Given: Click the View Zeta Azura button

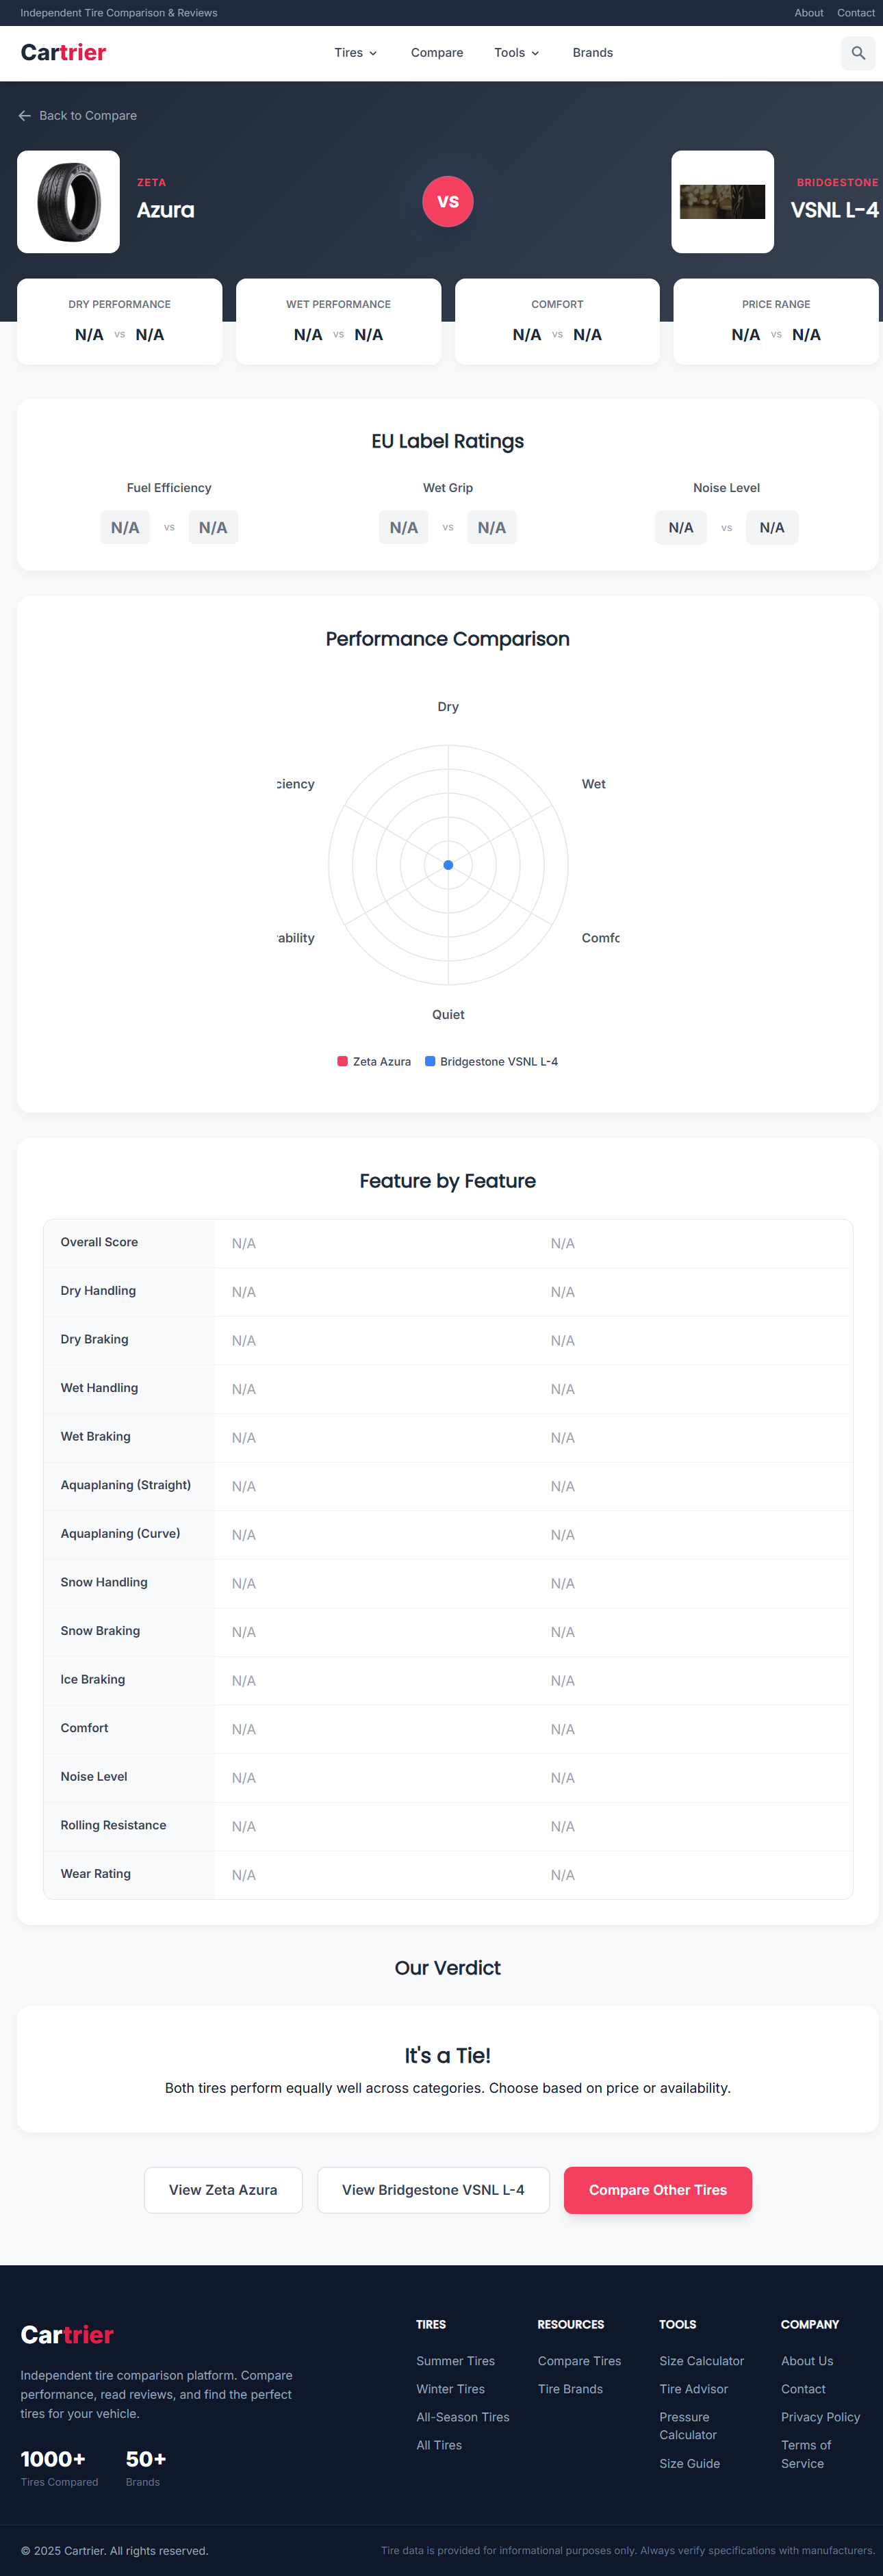Looking at the screenshot, I should pyautogui.click(x=223, y=2190).
